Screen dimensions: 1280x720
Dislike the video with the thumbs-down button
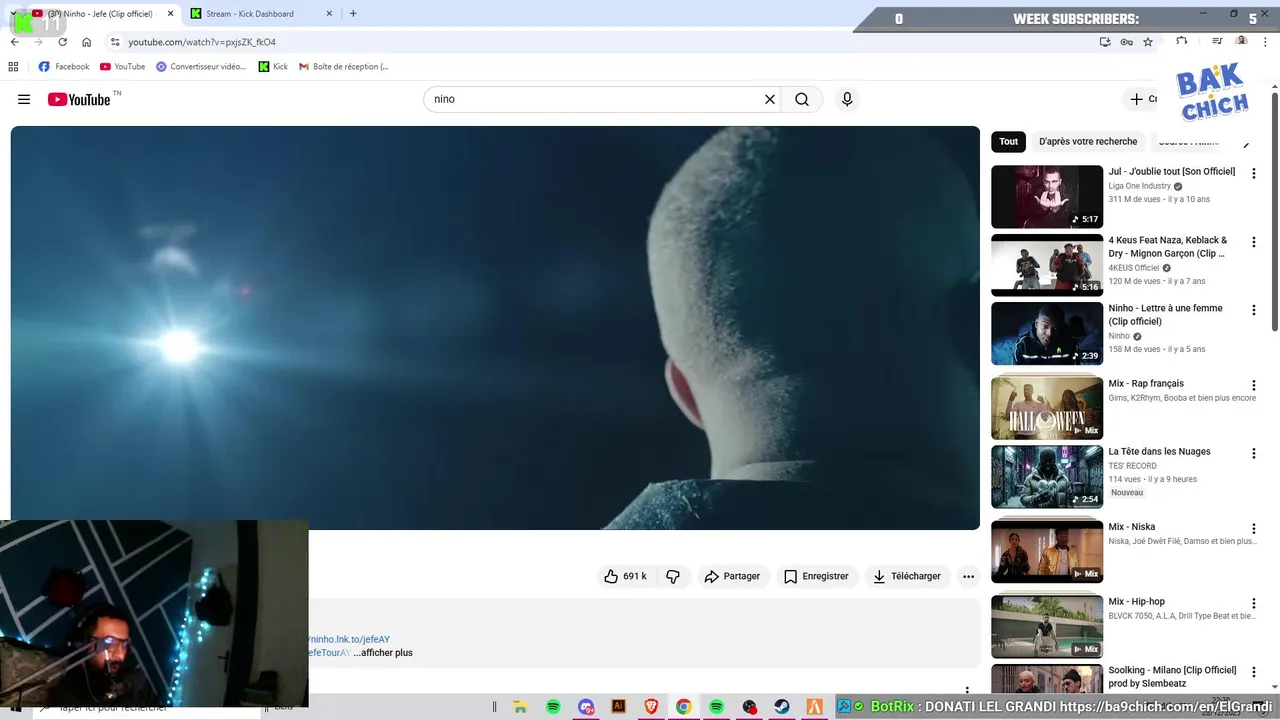(x=673, y=576)
